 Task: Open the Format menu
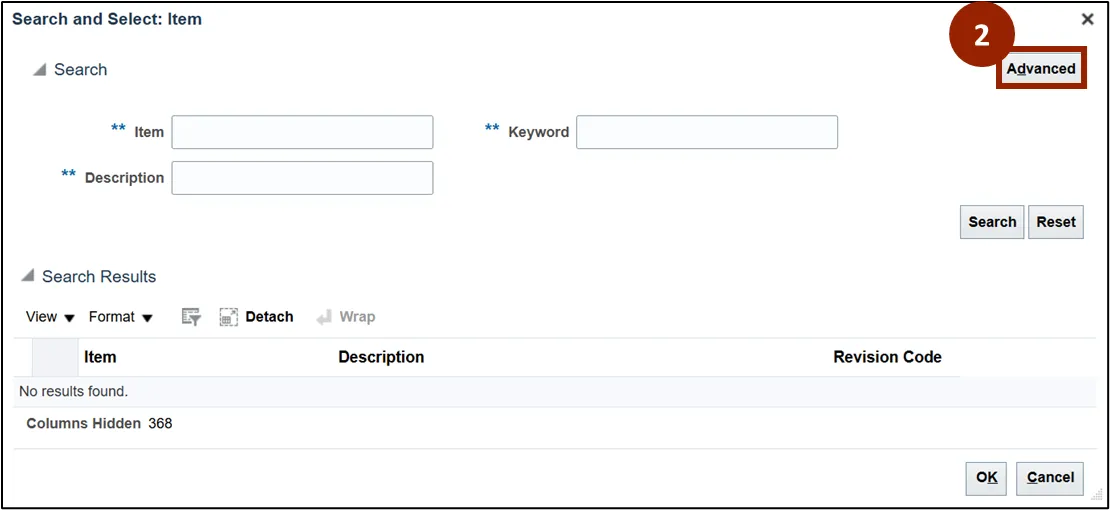(120, 317)
